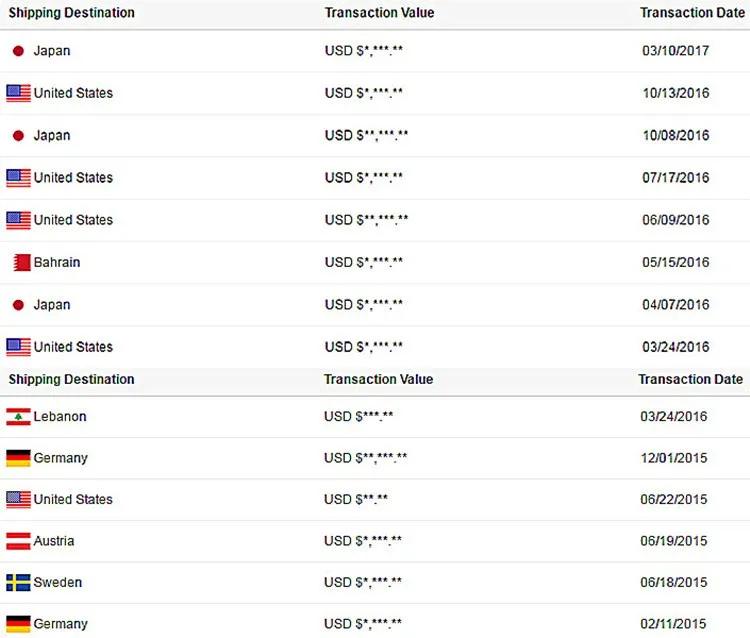Click the Austria destination text
Image resolution: width=750 pixels, height=638 pixels.
pos(54,541)
